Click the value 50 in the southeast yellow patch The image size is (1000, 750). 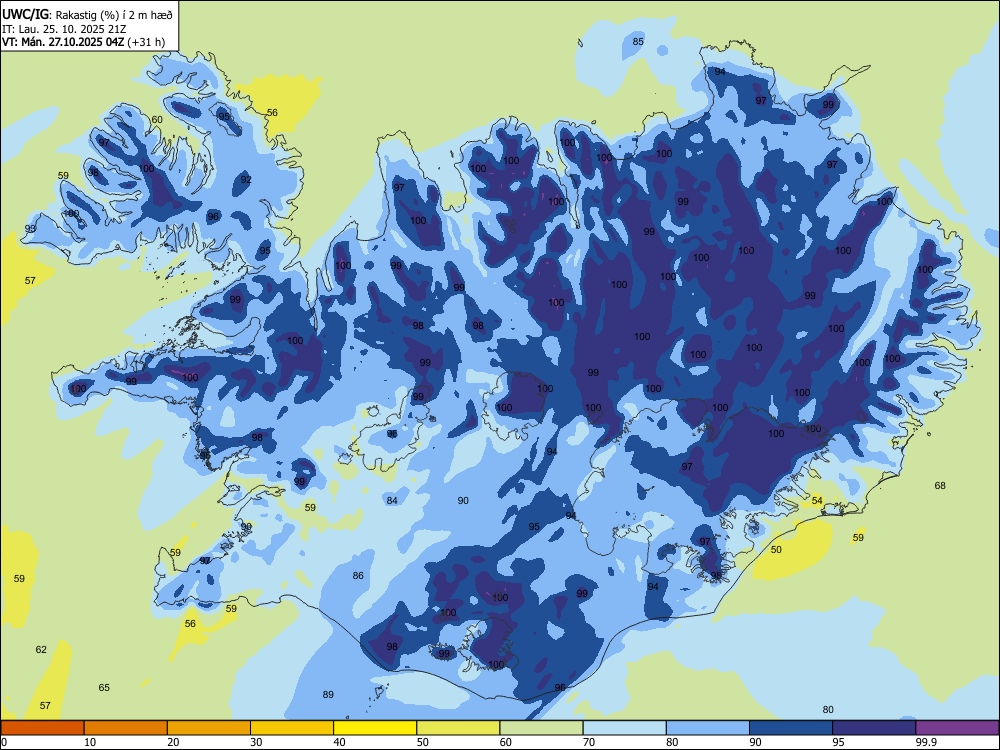[776, 549]
